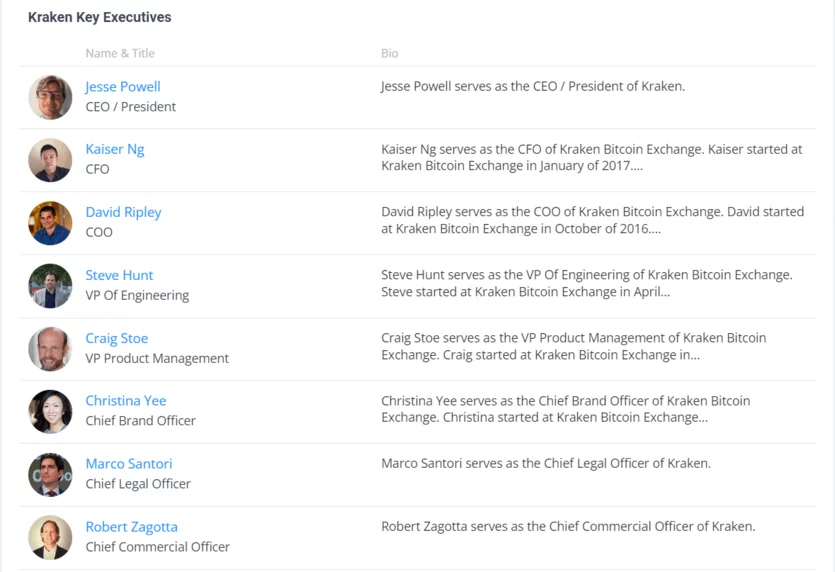Click the profile picture for Robert Zagotta
Screen dimensions: 835x572
[50, 537]
